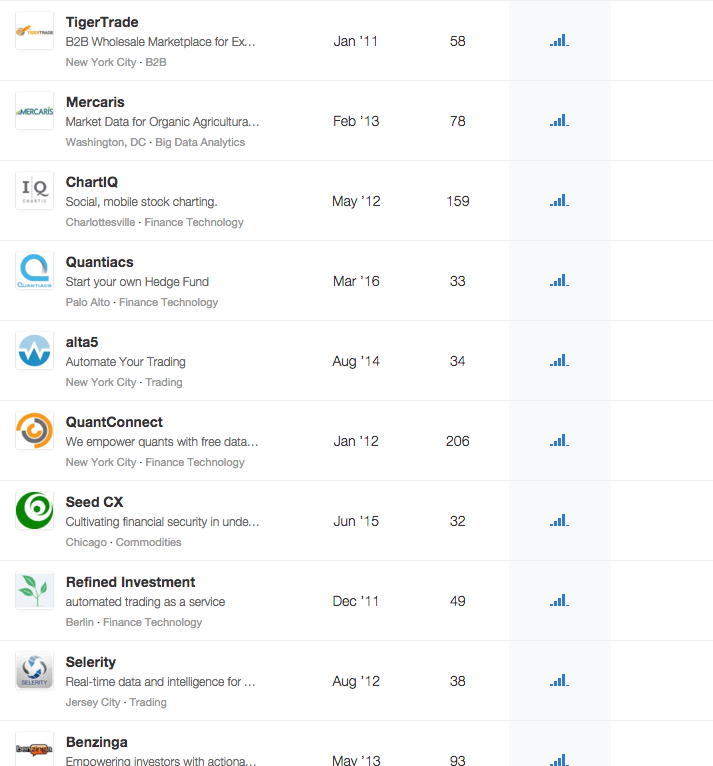This screenshot has height=766, width=713.
Task: Open the Refined Investment plant logo
Action: (34, 591)
